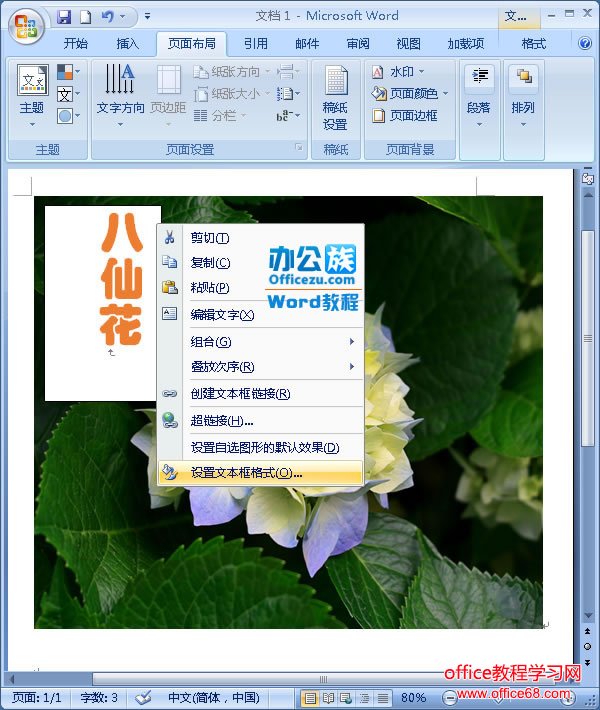
Task: Open the 水印 watermark dropdown
Action: (398, 72)
